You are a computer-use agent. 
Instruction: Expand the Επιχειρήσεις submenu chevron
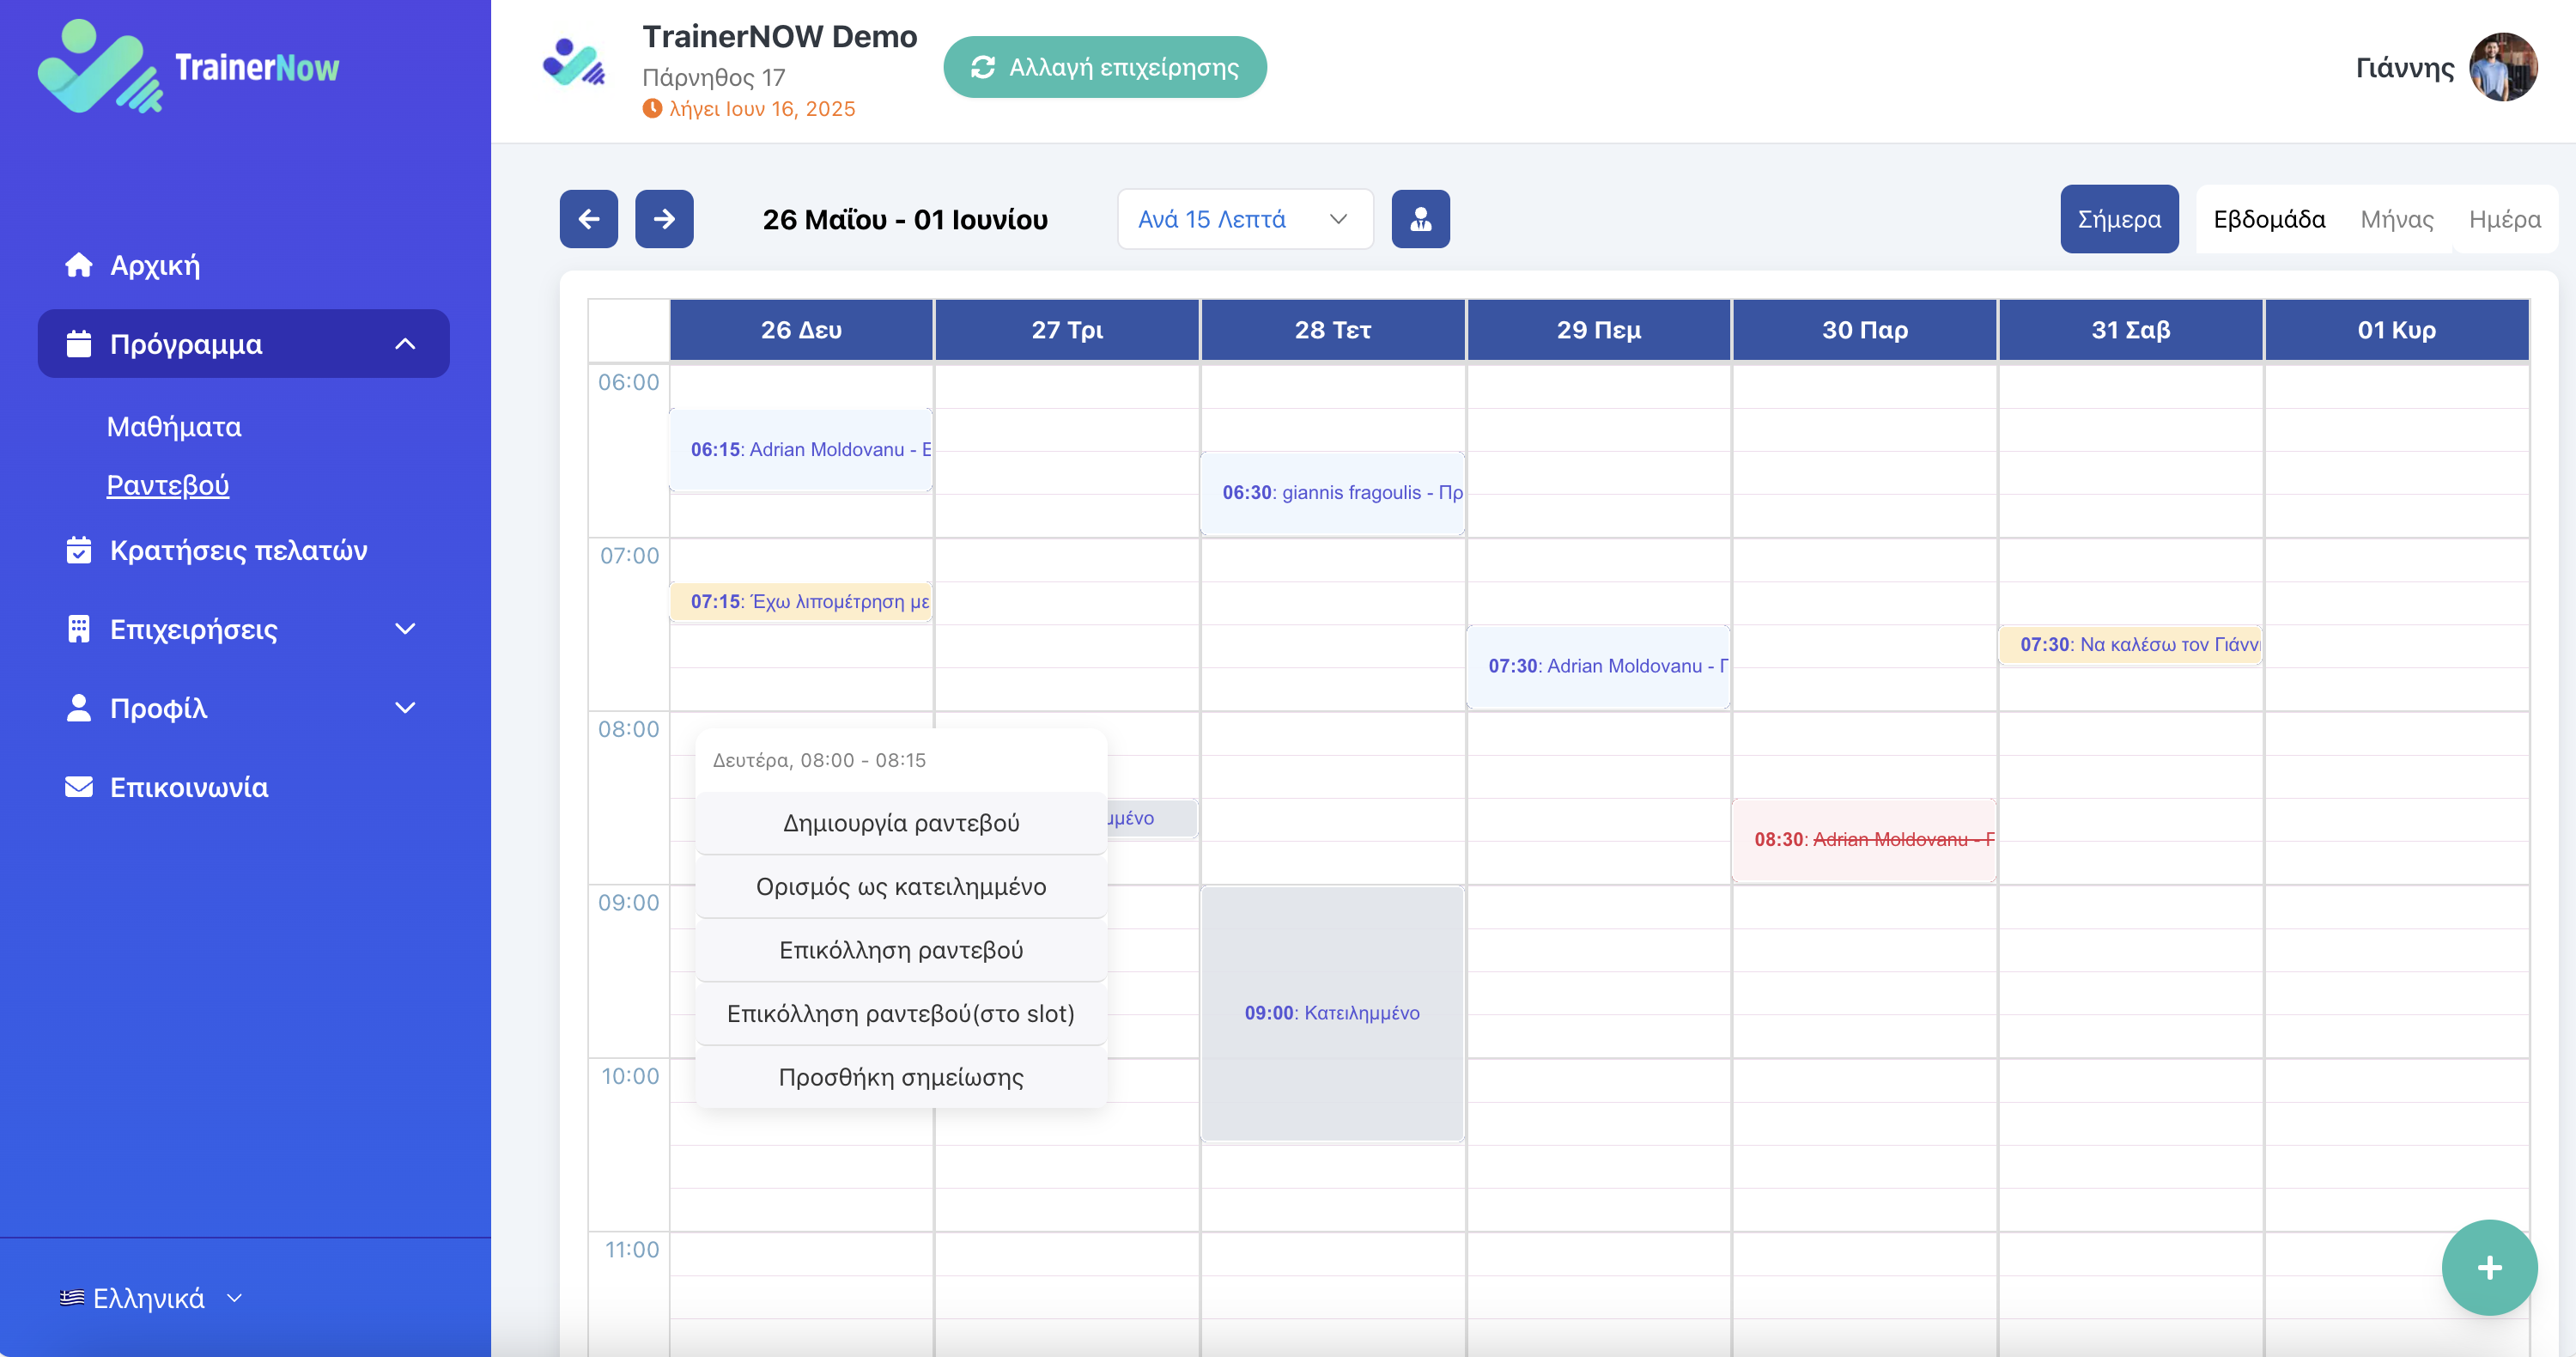click(x=405, y=629)
